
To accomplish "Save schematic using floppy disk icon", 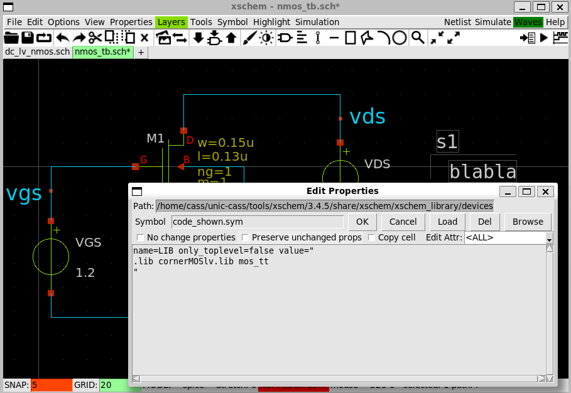I will coord(28,38).
